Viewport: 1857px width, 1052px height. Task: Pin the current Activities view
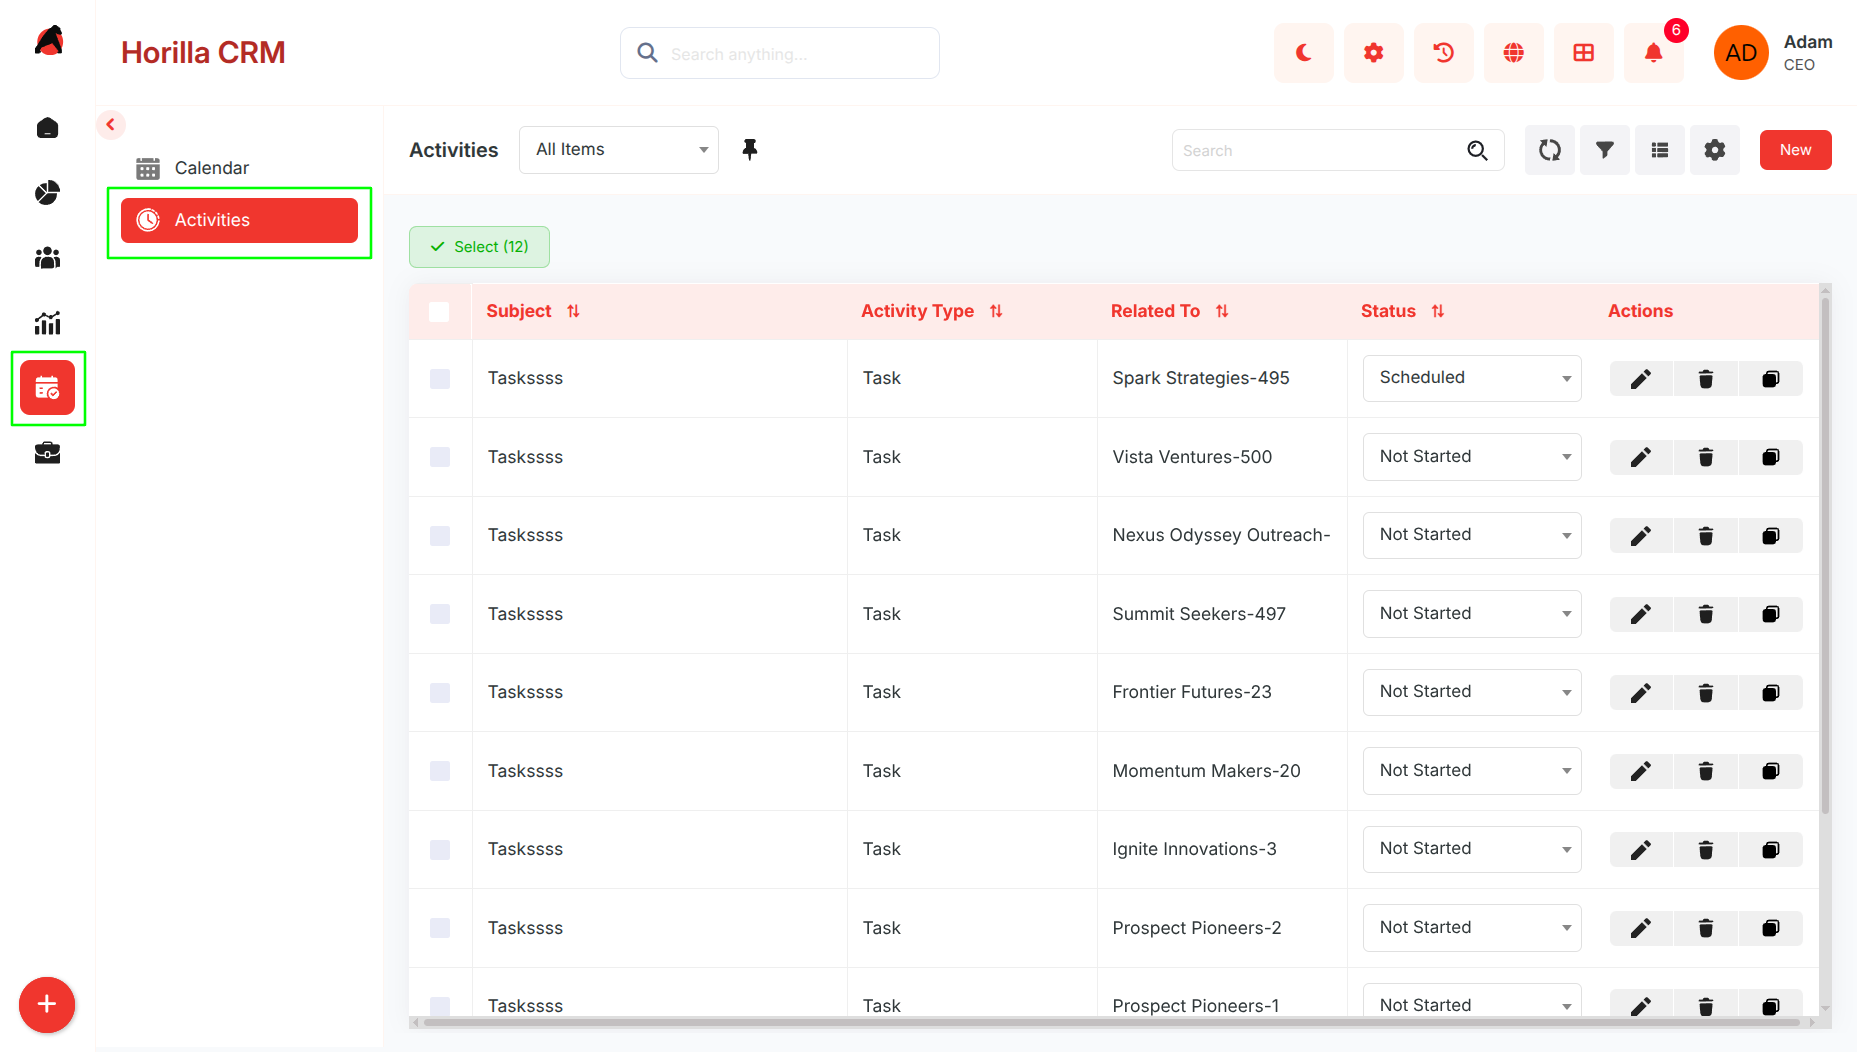750,150
